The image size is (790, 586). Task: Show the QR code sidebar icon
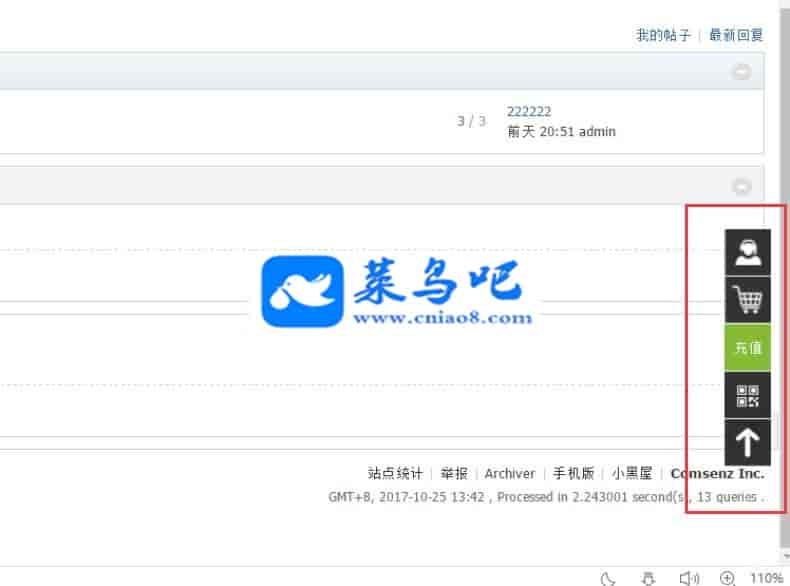tap(747, 395)
